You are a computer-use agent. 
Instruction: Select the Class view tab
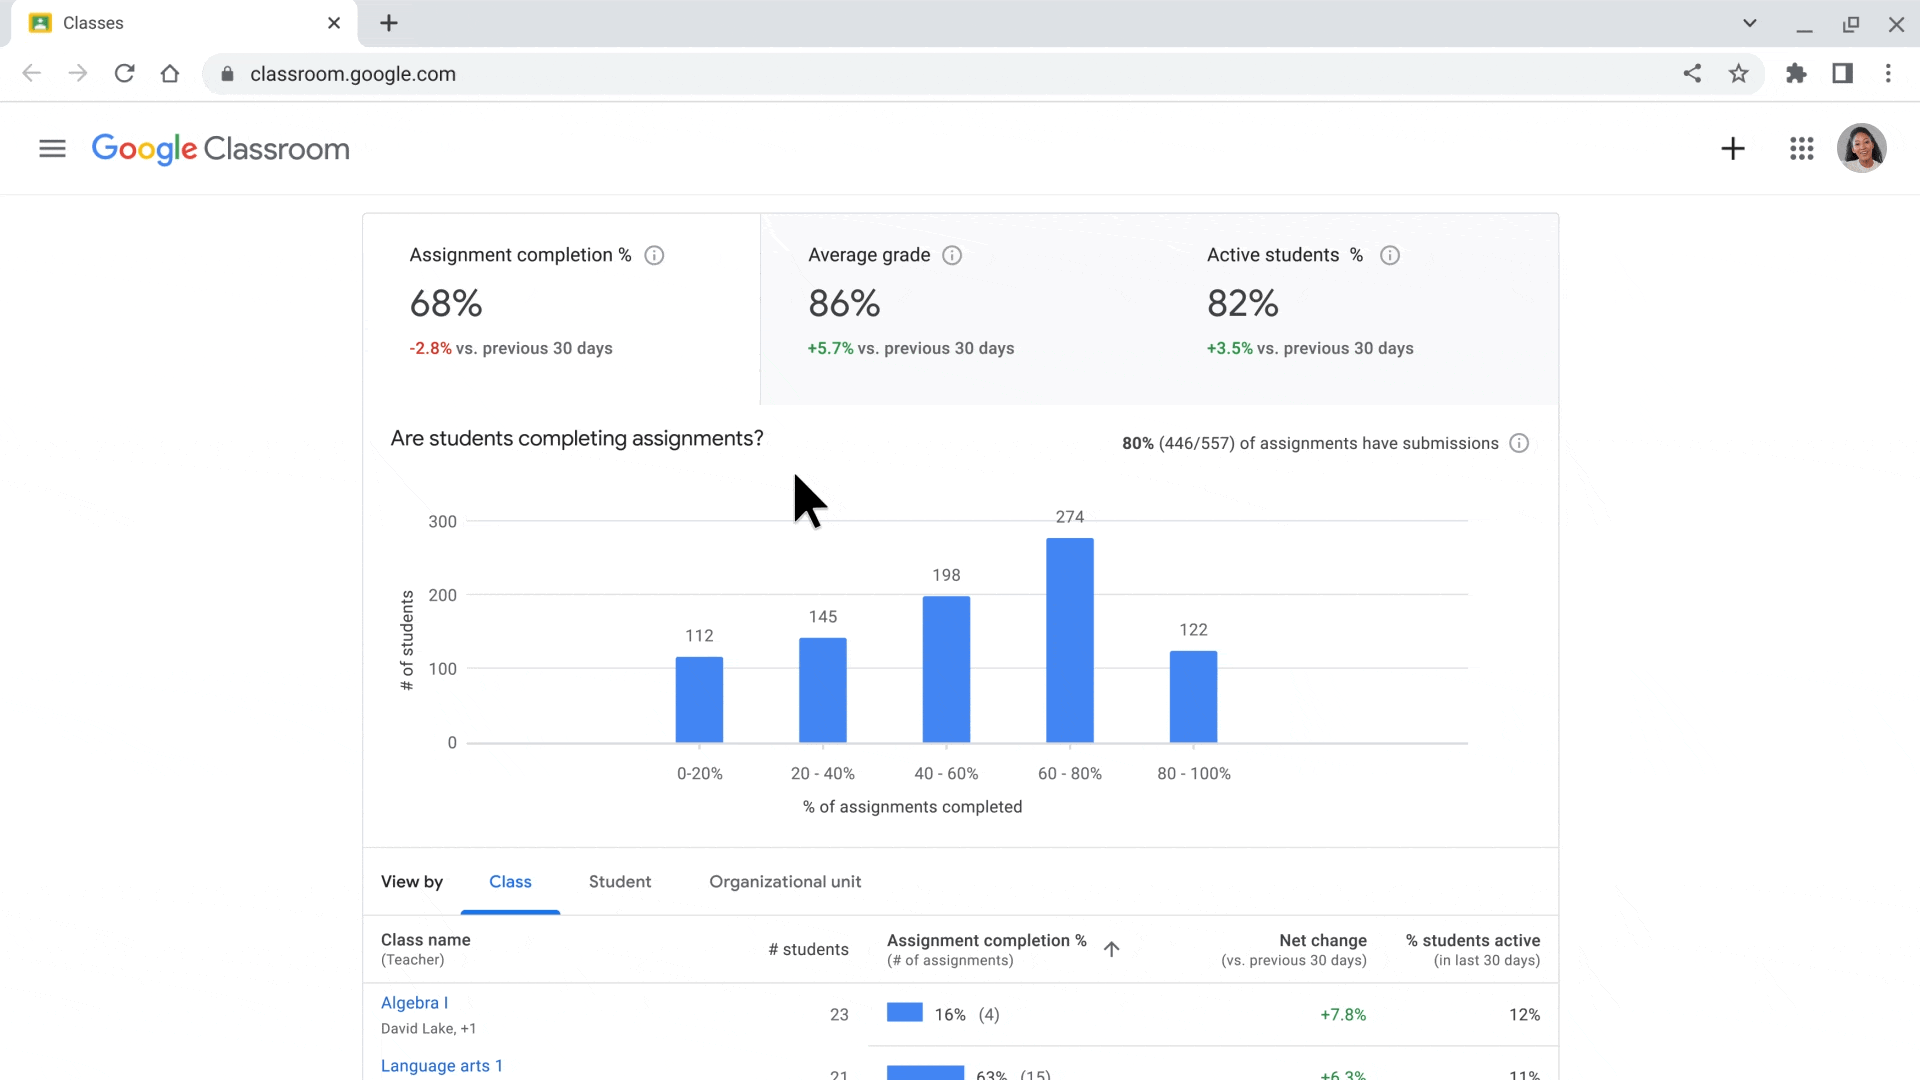tap(509, 881)
